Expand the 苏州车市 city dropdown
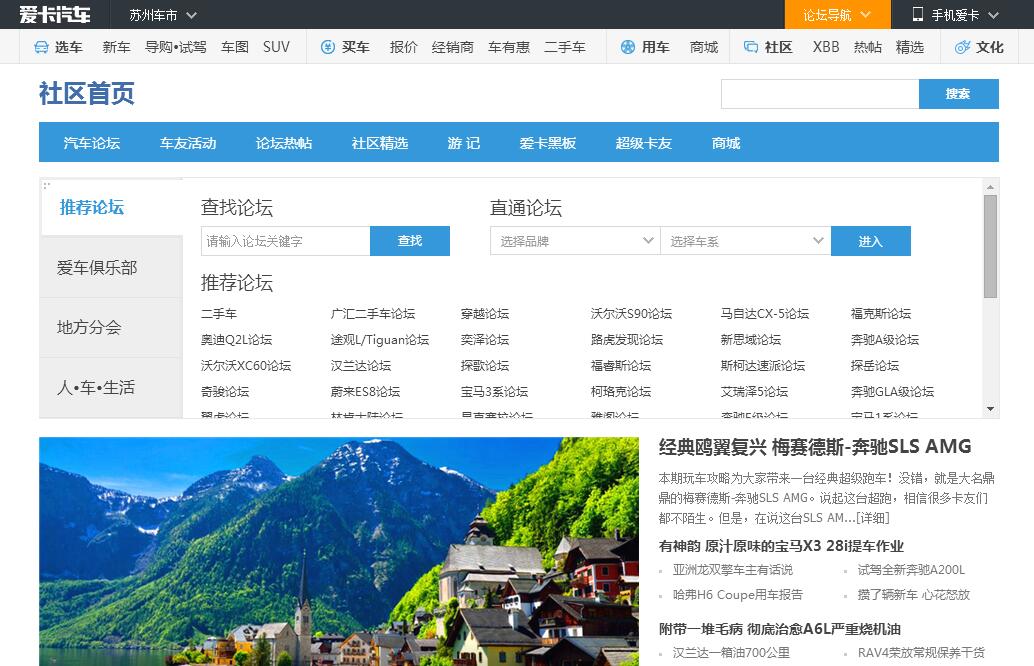This screenshot has height=666, width=1034. tap(163, 15)
